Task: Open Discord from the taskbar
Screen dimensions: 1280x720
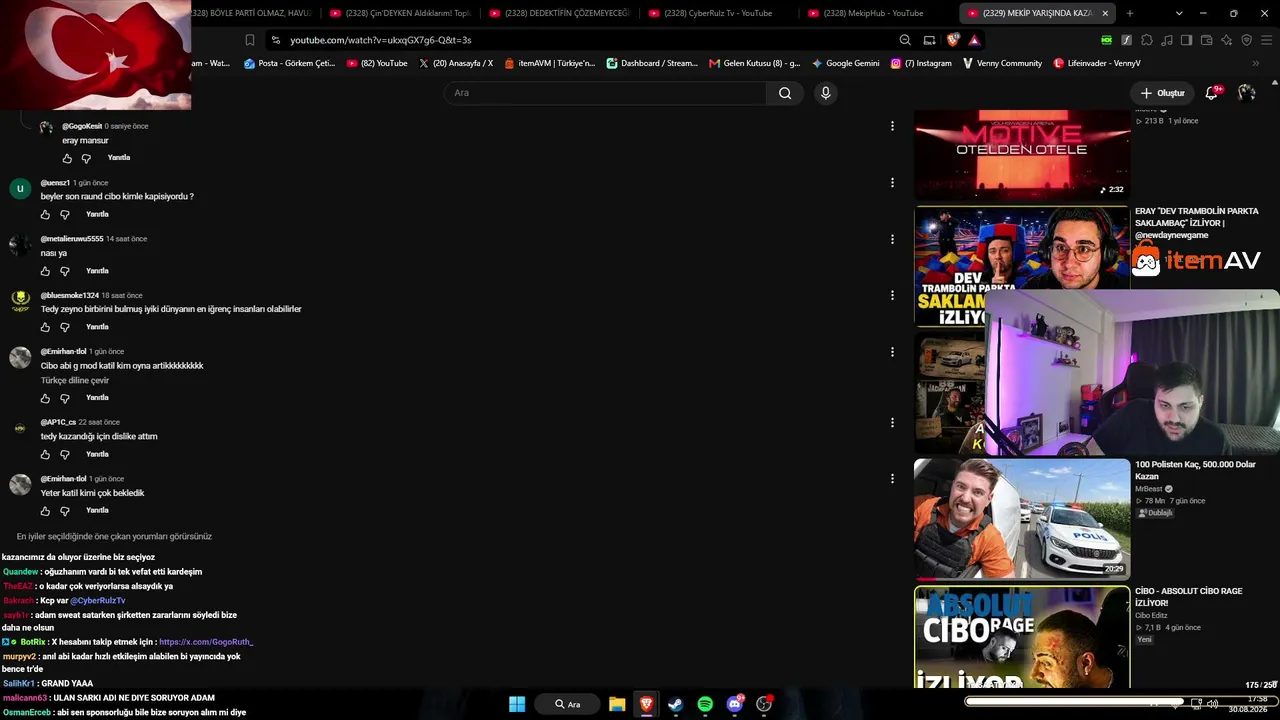Action: point(735,704)
